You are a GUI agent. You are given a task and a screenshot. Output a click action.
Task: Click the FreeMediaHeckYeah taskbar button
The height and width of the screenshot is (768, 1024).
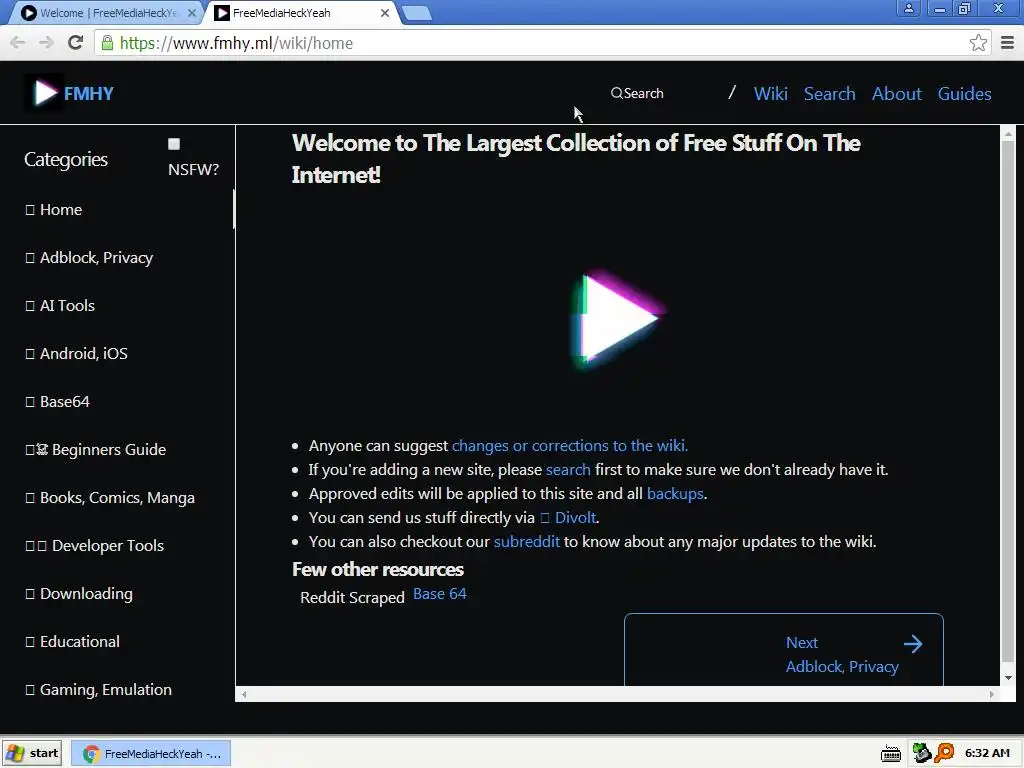pyautogui.click(x=150, y=754)
